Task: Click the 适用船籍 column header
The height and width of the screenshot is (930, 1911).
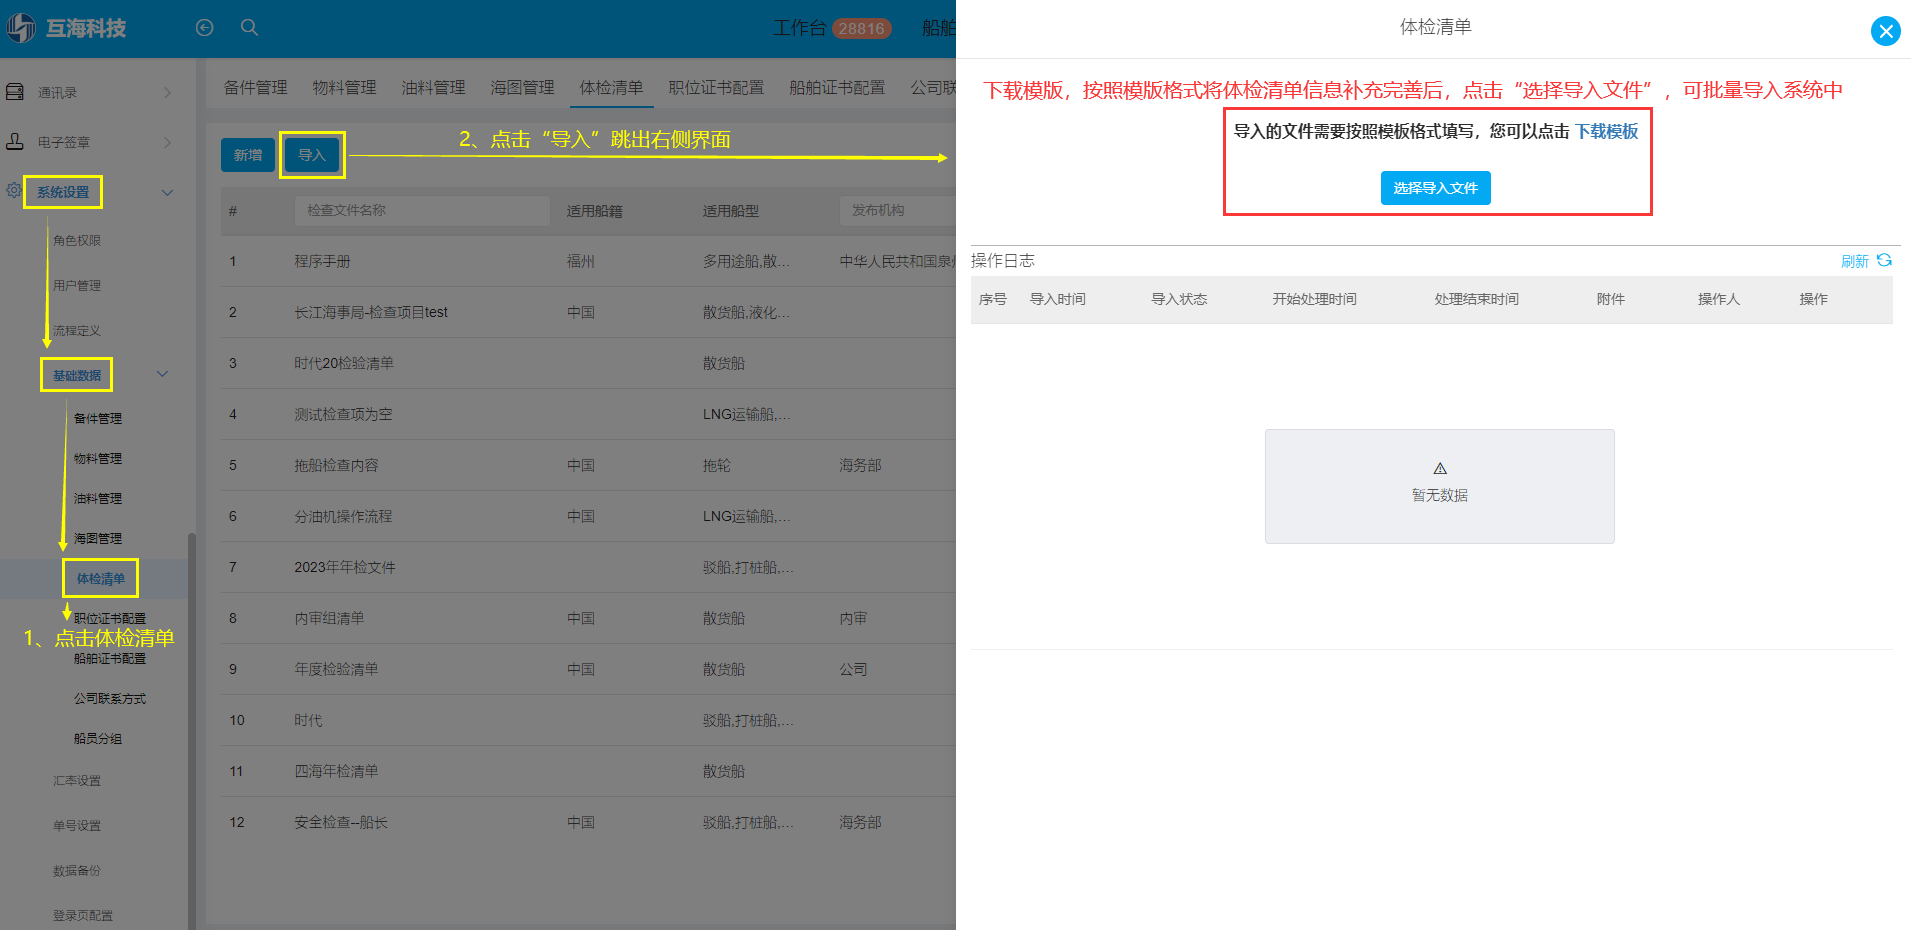Action: click(594, 211)
